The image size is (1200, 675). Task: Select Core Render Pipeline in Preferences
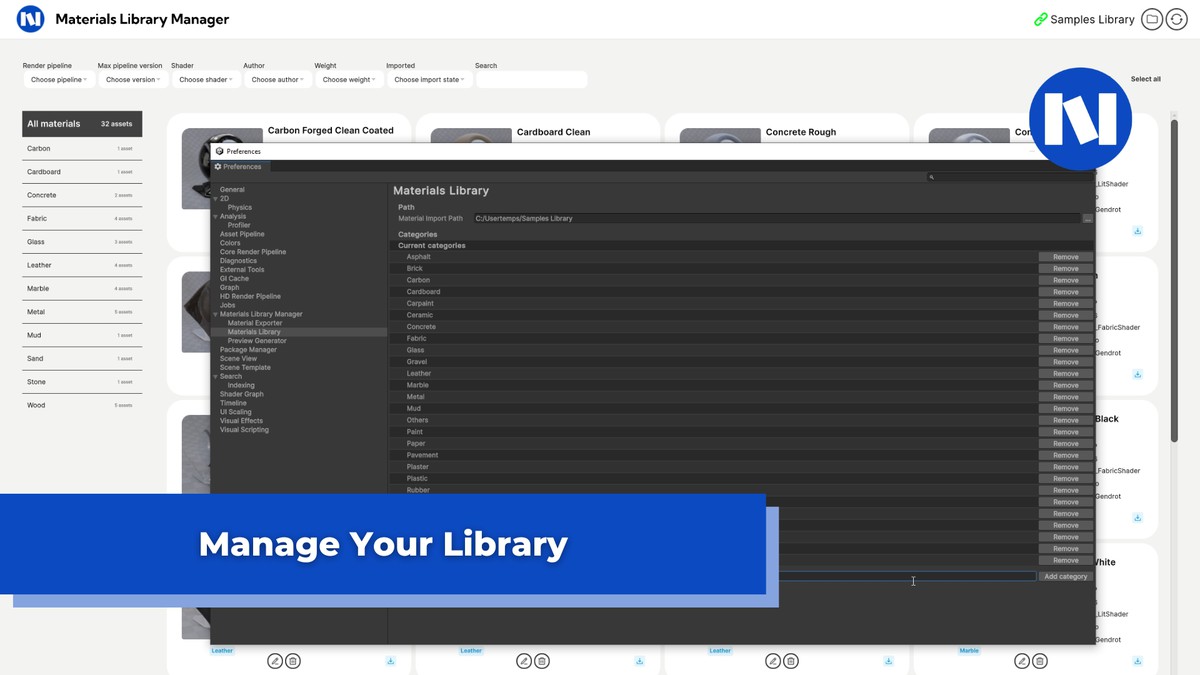(253, 252)
